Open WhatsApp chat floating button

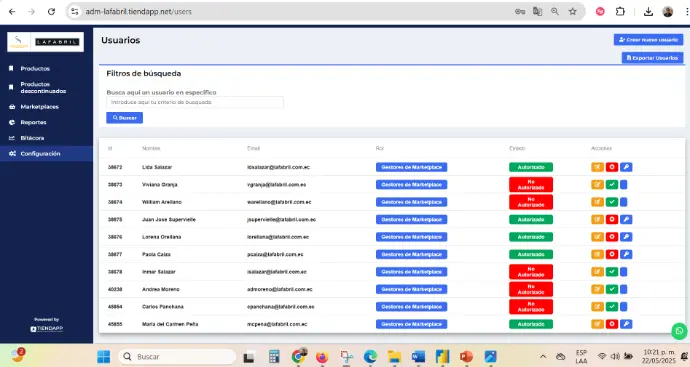tap(679, 331)
